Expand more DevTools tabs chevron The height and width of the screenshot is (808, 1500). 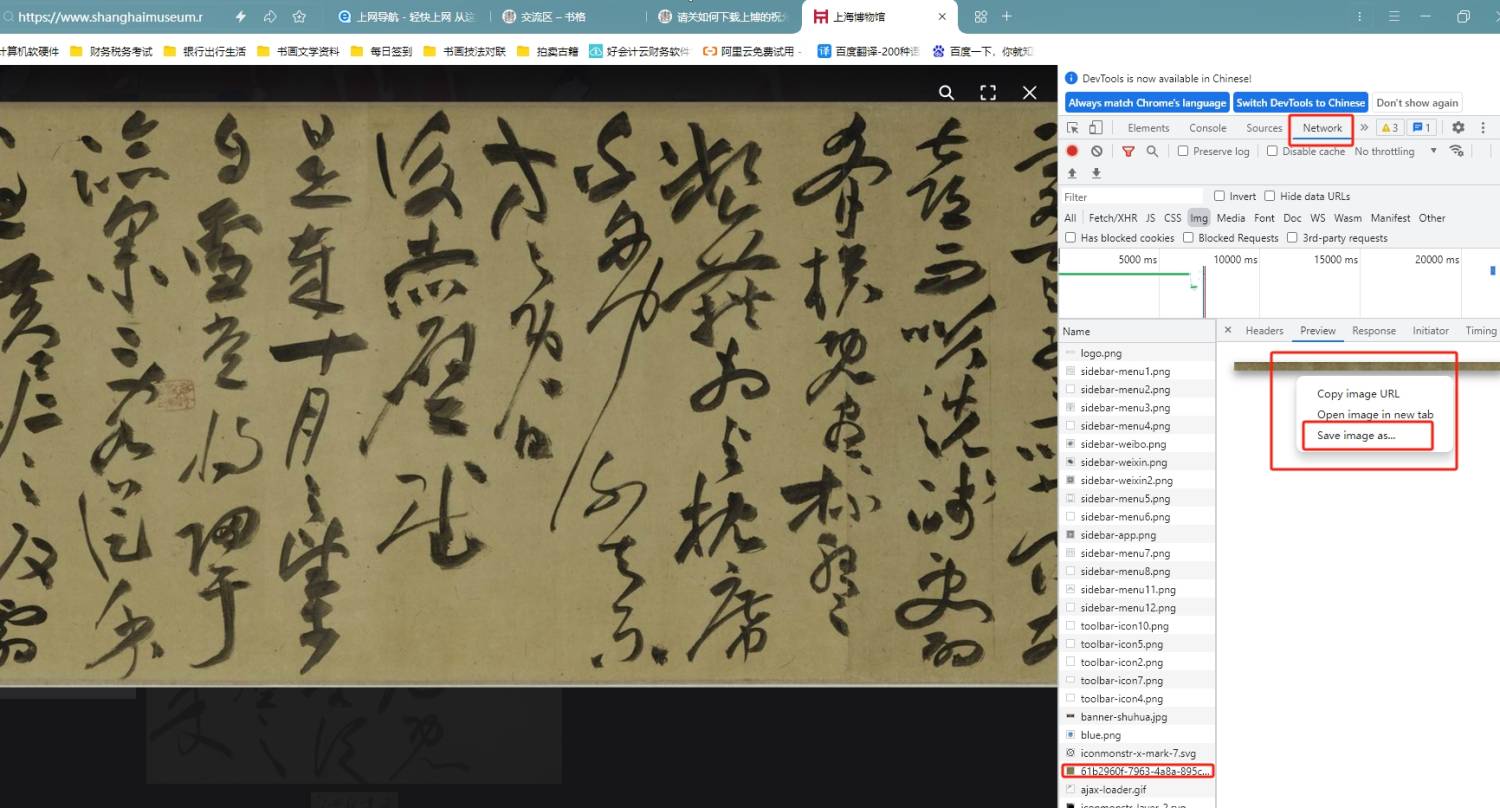[1364, 128]
